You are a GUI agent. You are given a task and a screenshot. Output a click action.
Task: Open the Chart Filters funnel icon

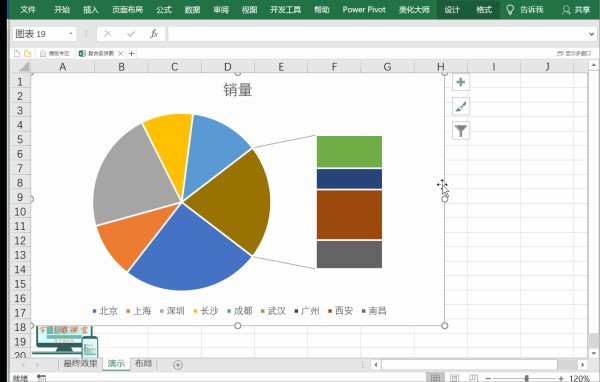tap(461, 131)
